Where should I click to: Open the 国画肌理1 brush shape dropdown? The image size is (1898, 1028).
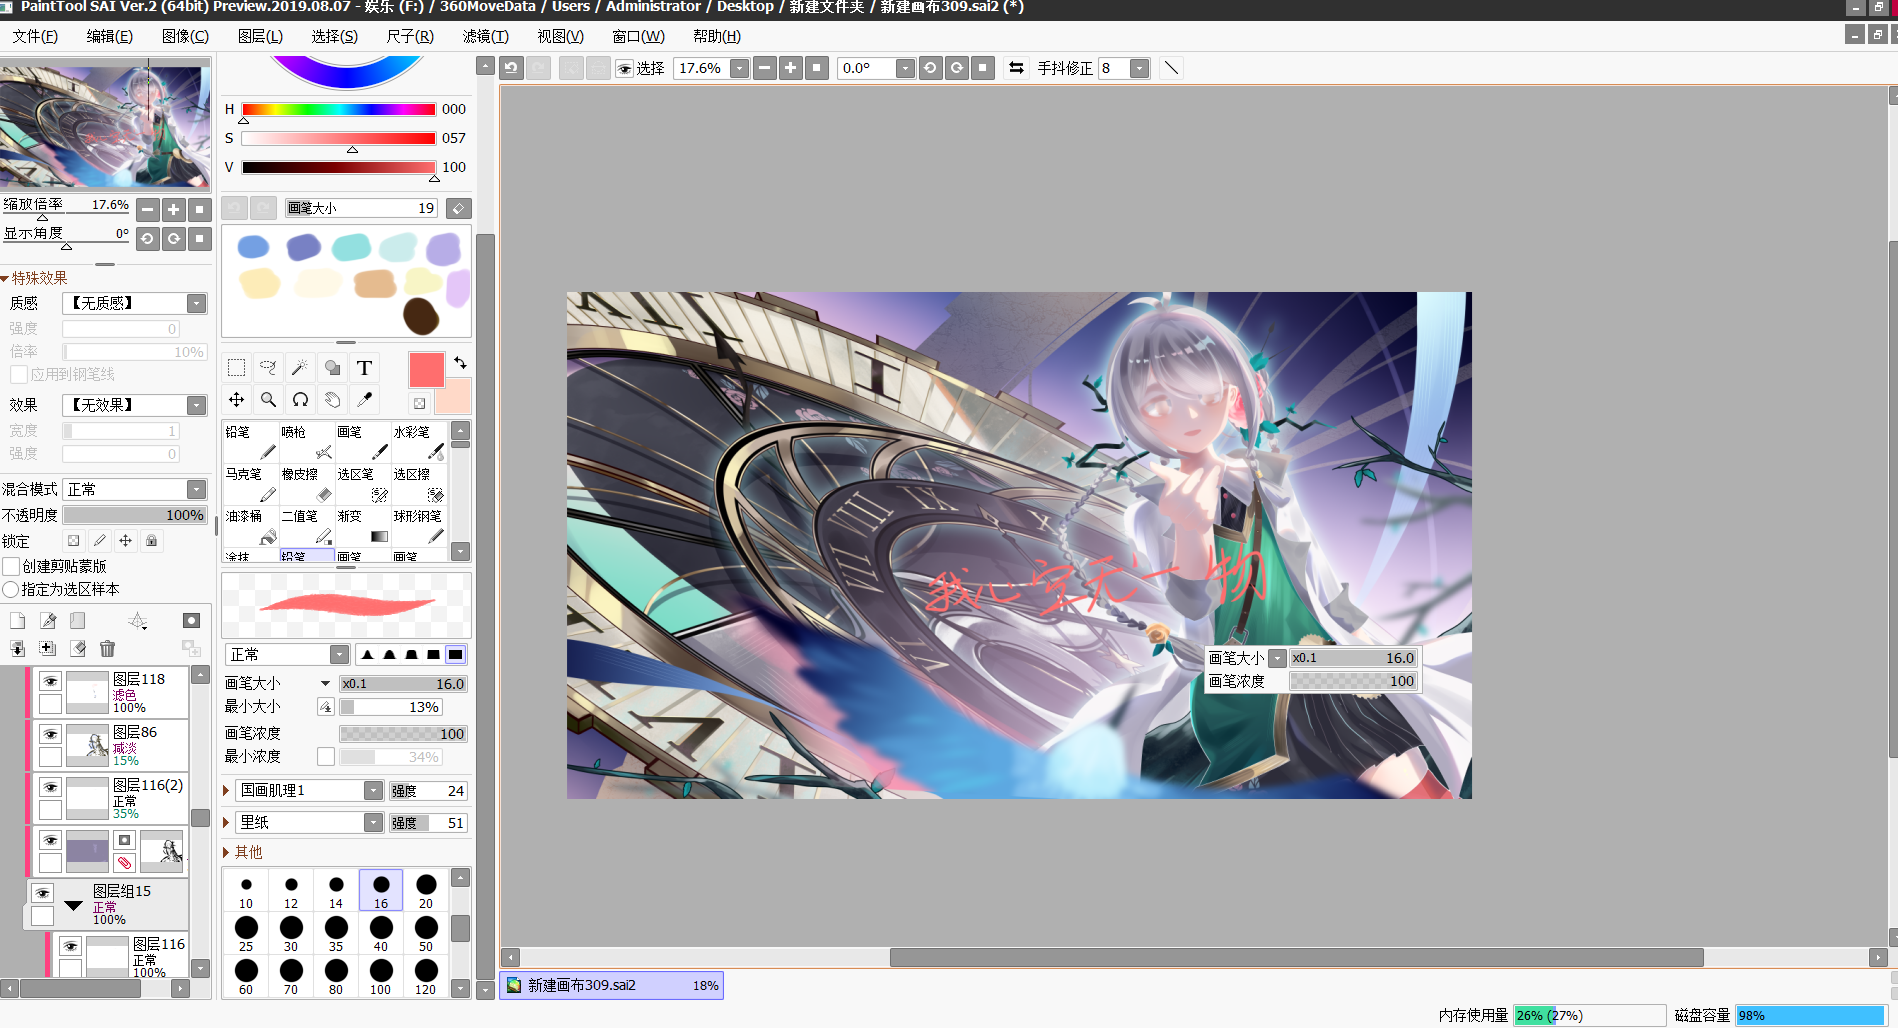[x=373, y=790]
